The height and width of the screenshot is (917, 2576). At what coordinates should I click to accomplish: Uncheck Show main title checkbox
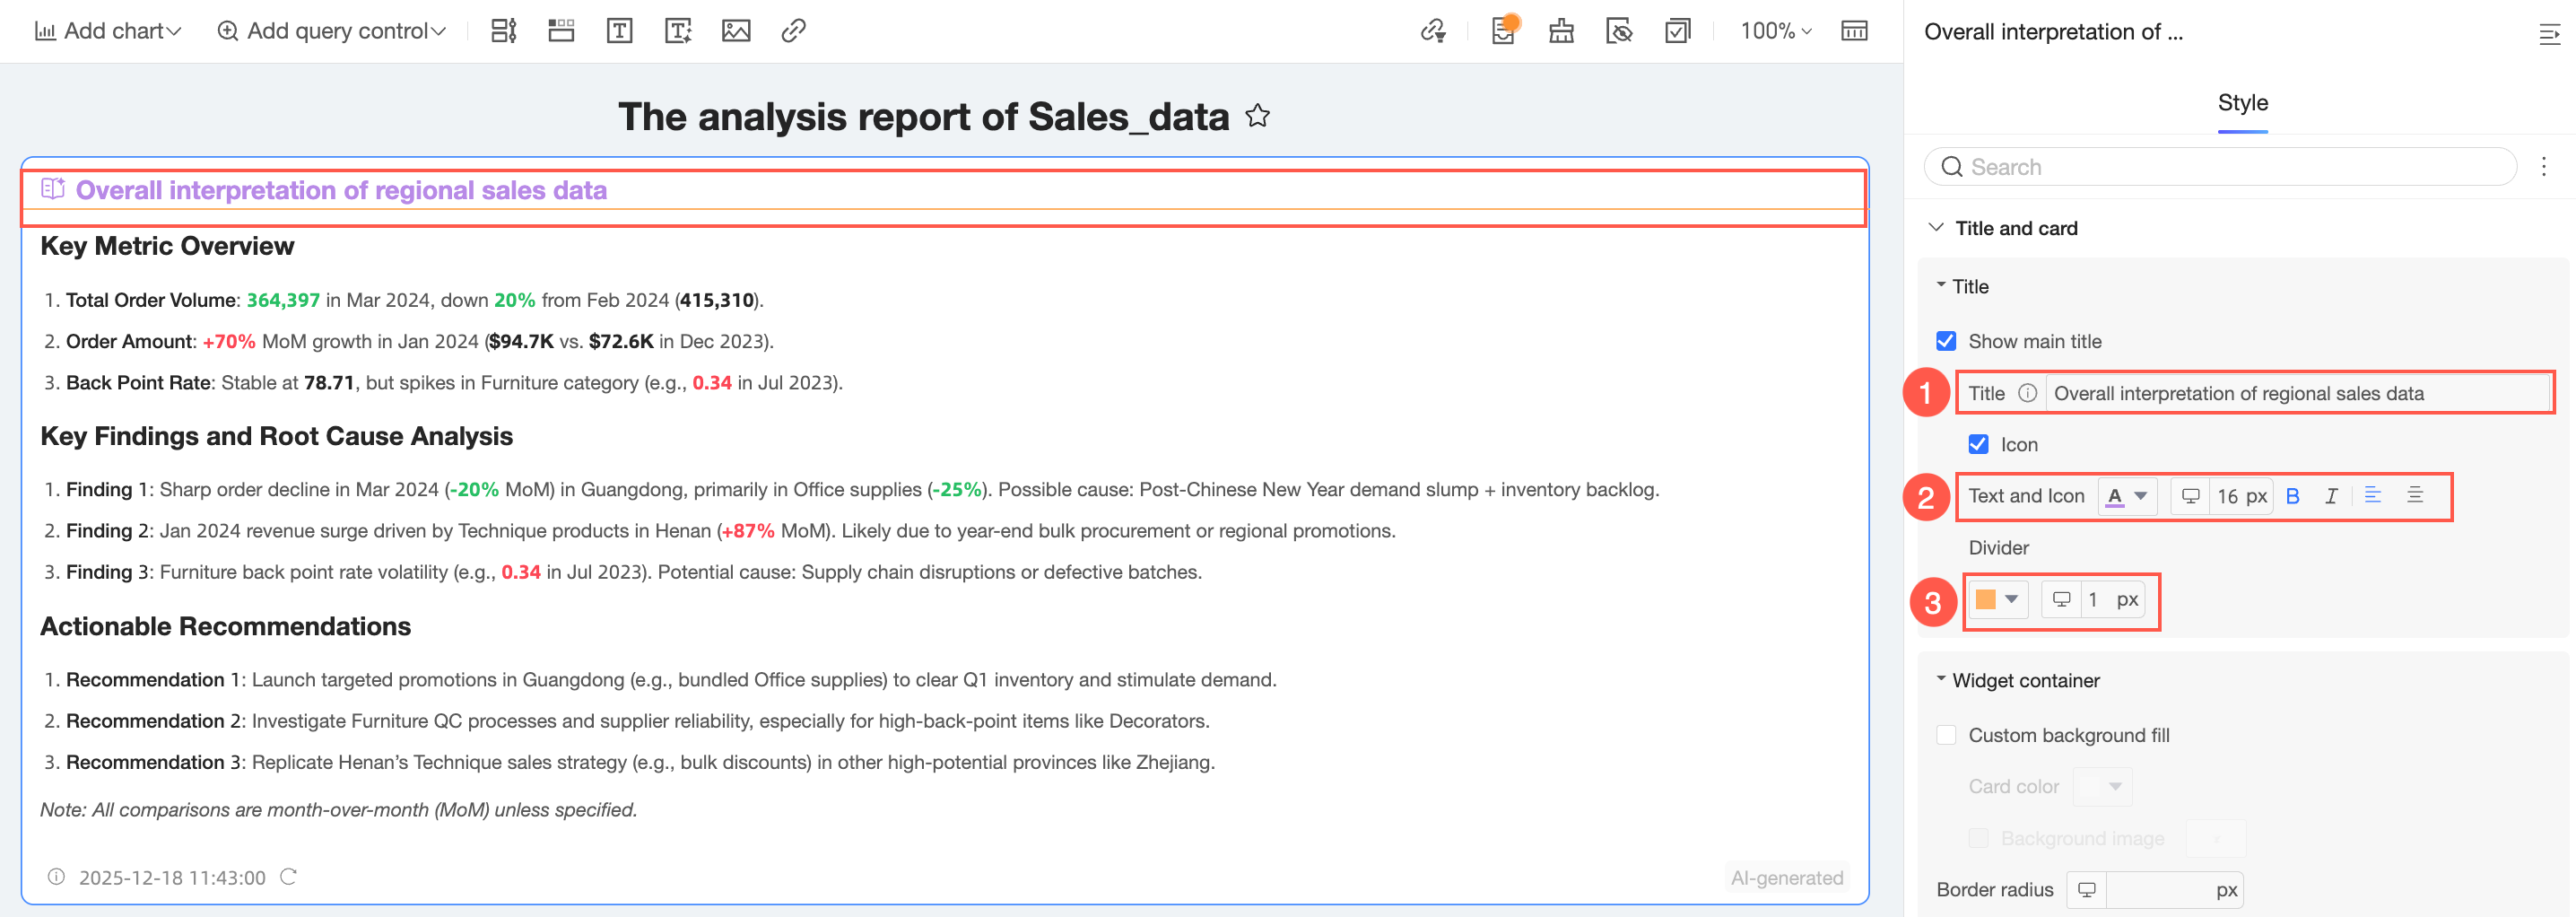click(1946, 341)
